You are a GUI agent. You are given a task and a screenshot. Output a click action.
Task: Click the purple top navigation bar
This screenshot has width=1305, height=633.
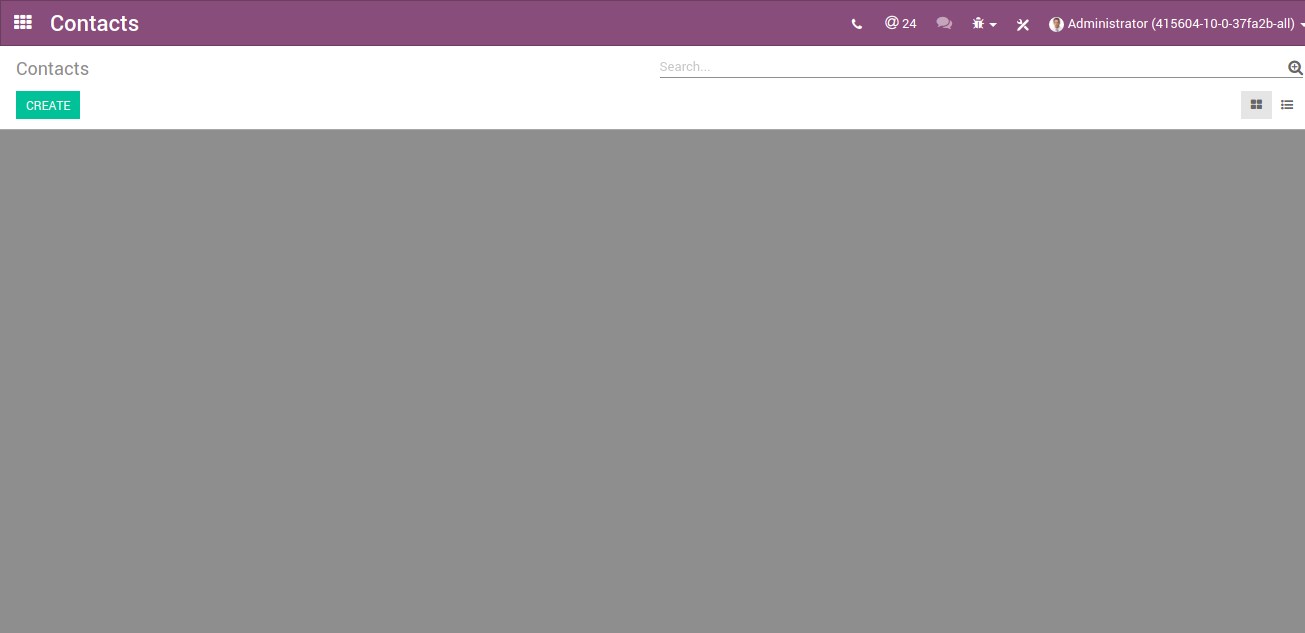pos(500,22)
